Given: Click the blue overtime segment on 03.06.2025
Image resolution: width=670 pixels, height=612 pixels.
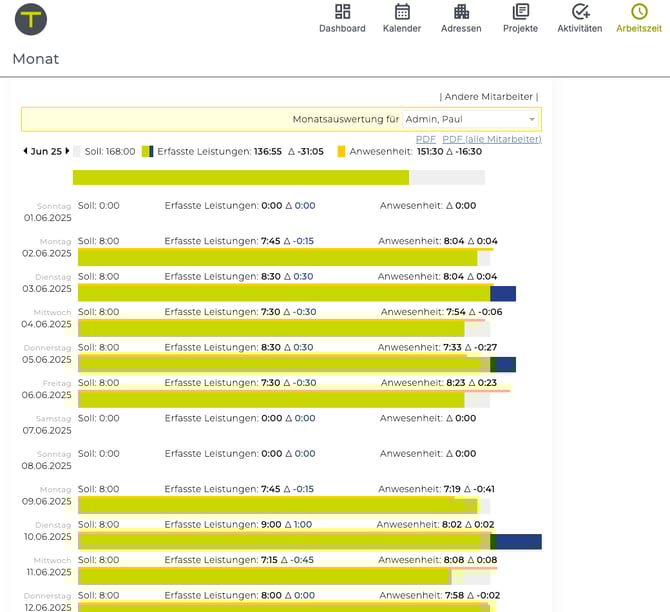Looking at the screenshot, I should (503, 294).
